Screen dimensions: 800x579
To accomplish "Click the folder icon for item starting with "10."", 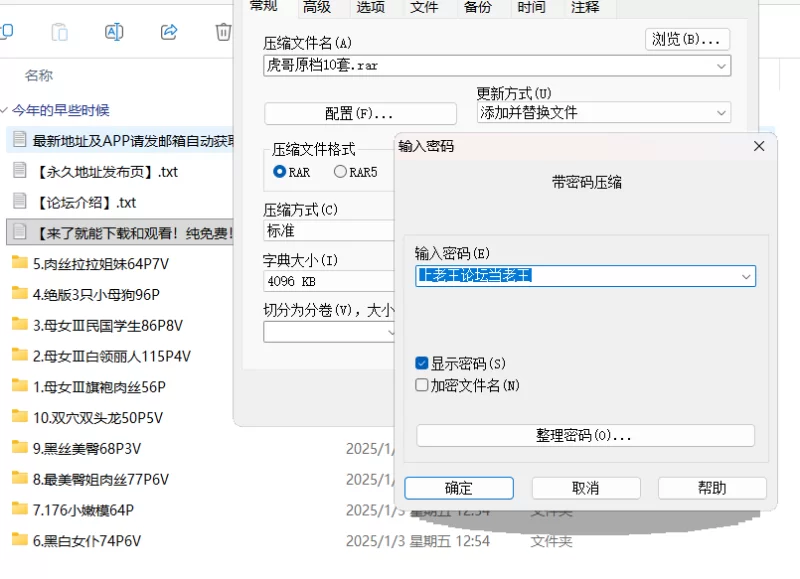I will [19, 417].
